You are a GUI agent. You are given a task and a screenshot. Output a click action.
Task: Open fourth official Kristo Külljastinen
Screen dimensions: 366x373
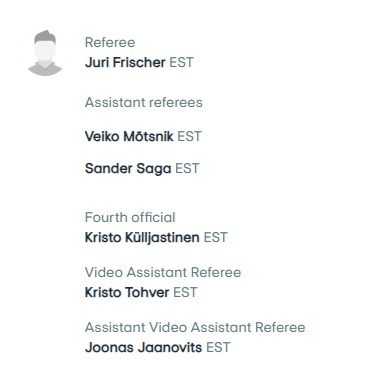pos(142,237)
